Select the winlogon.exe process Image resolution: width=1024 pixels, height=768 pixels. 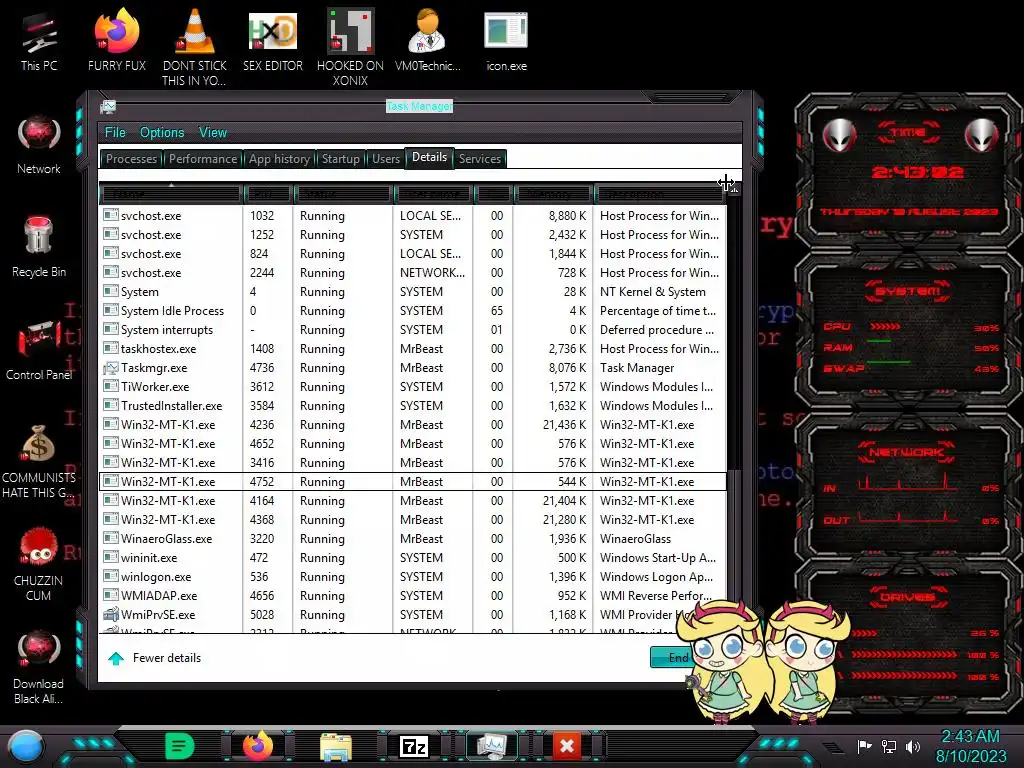tap(413, 577)
